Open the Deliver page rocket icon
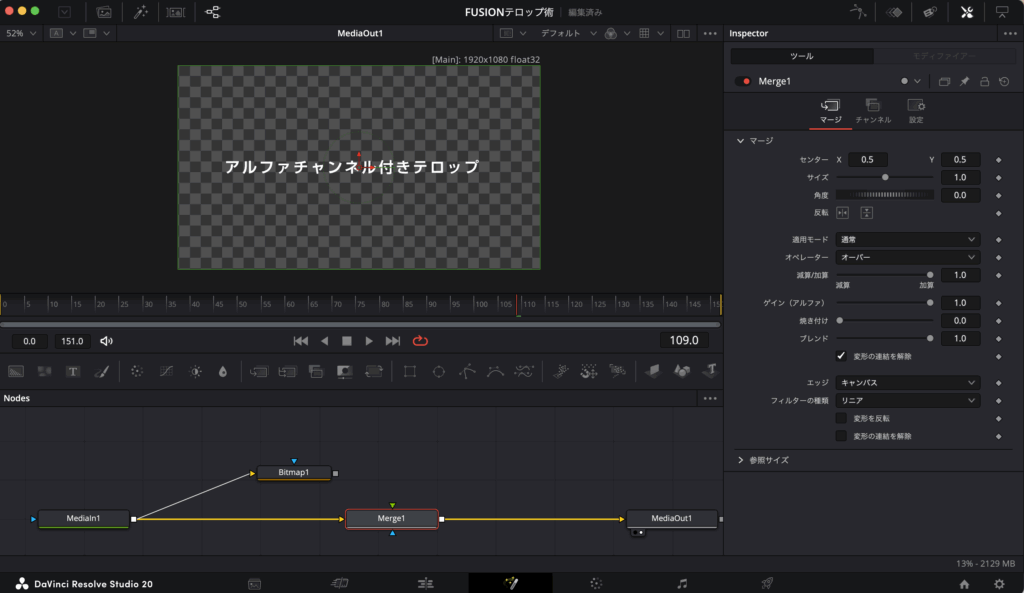This screenshot has height=593, width=1024. 767,583
